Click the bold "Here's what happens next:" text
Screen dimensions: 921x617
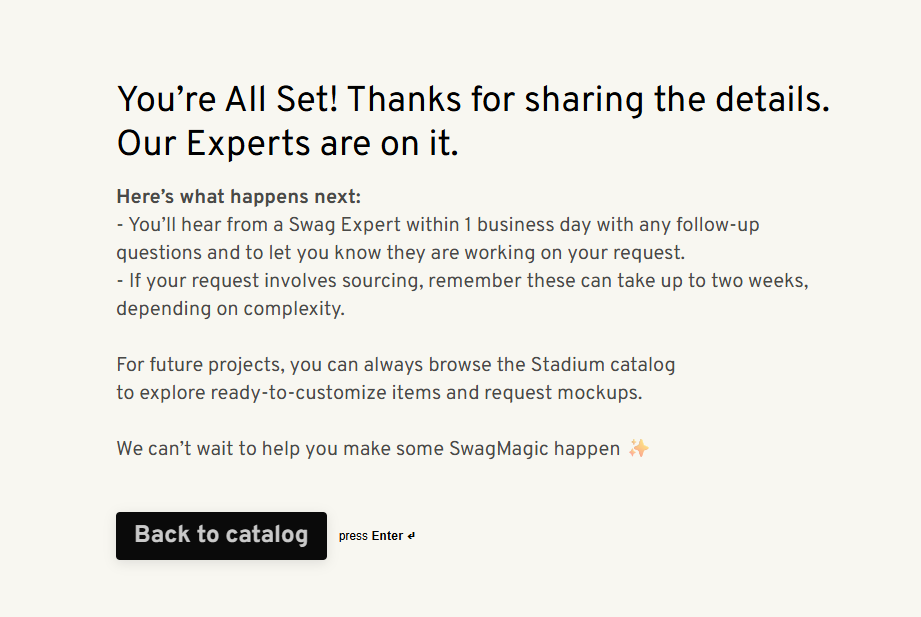[238, 197]
